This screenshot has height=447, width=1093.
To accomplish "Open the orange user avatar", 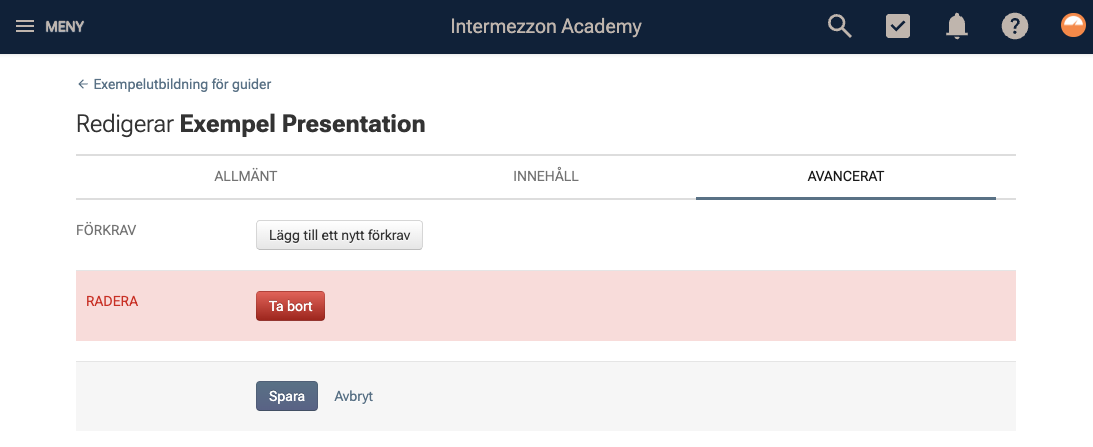I will click(1073, 25).
